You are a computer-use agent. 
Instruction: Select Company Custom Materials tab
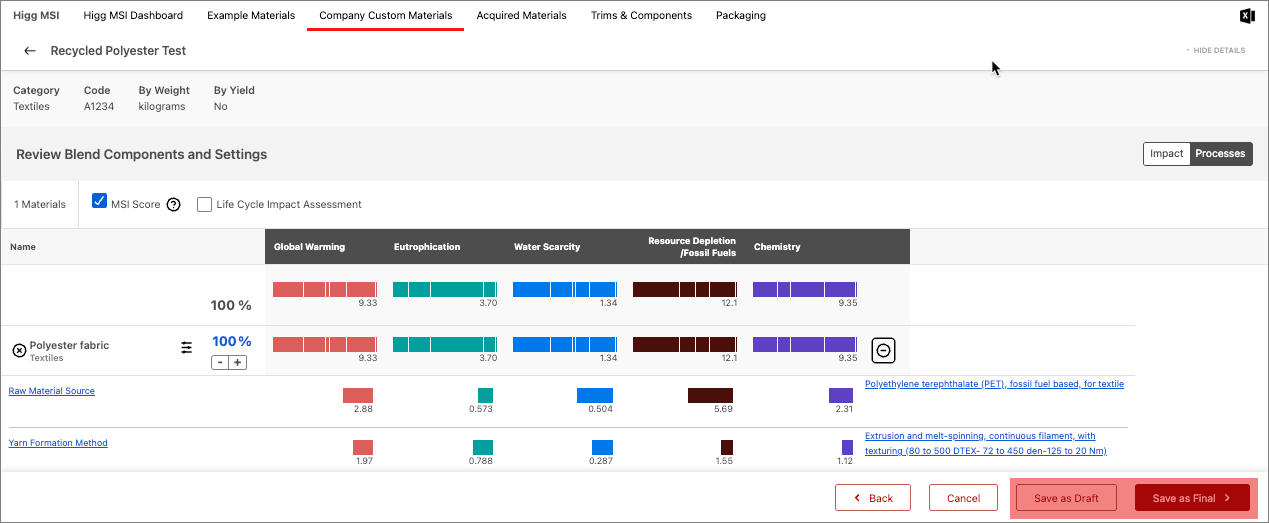click(x=385, y=16)
